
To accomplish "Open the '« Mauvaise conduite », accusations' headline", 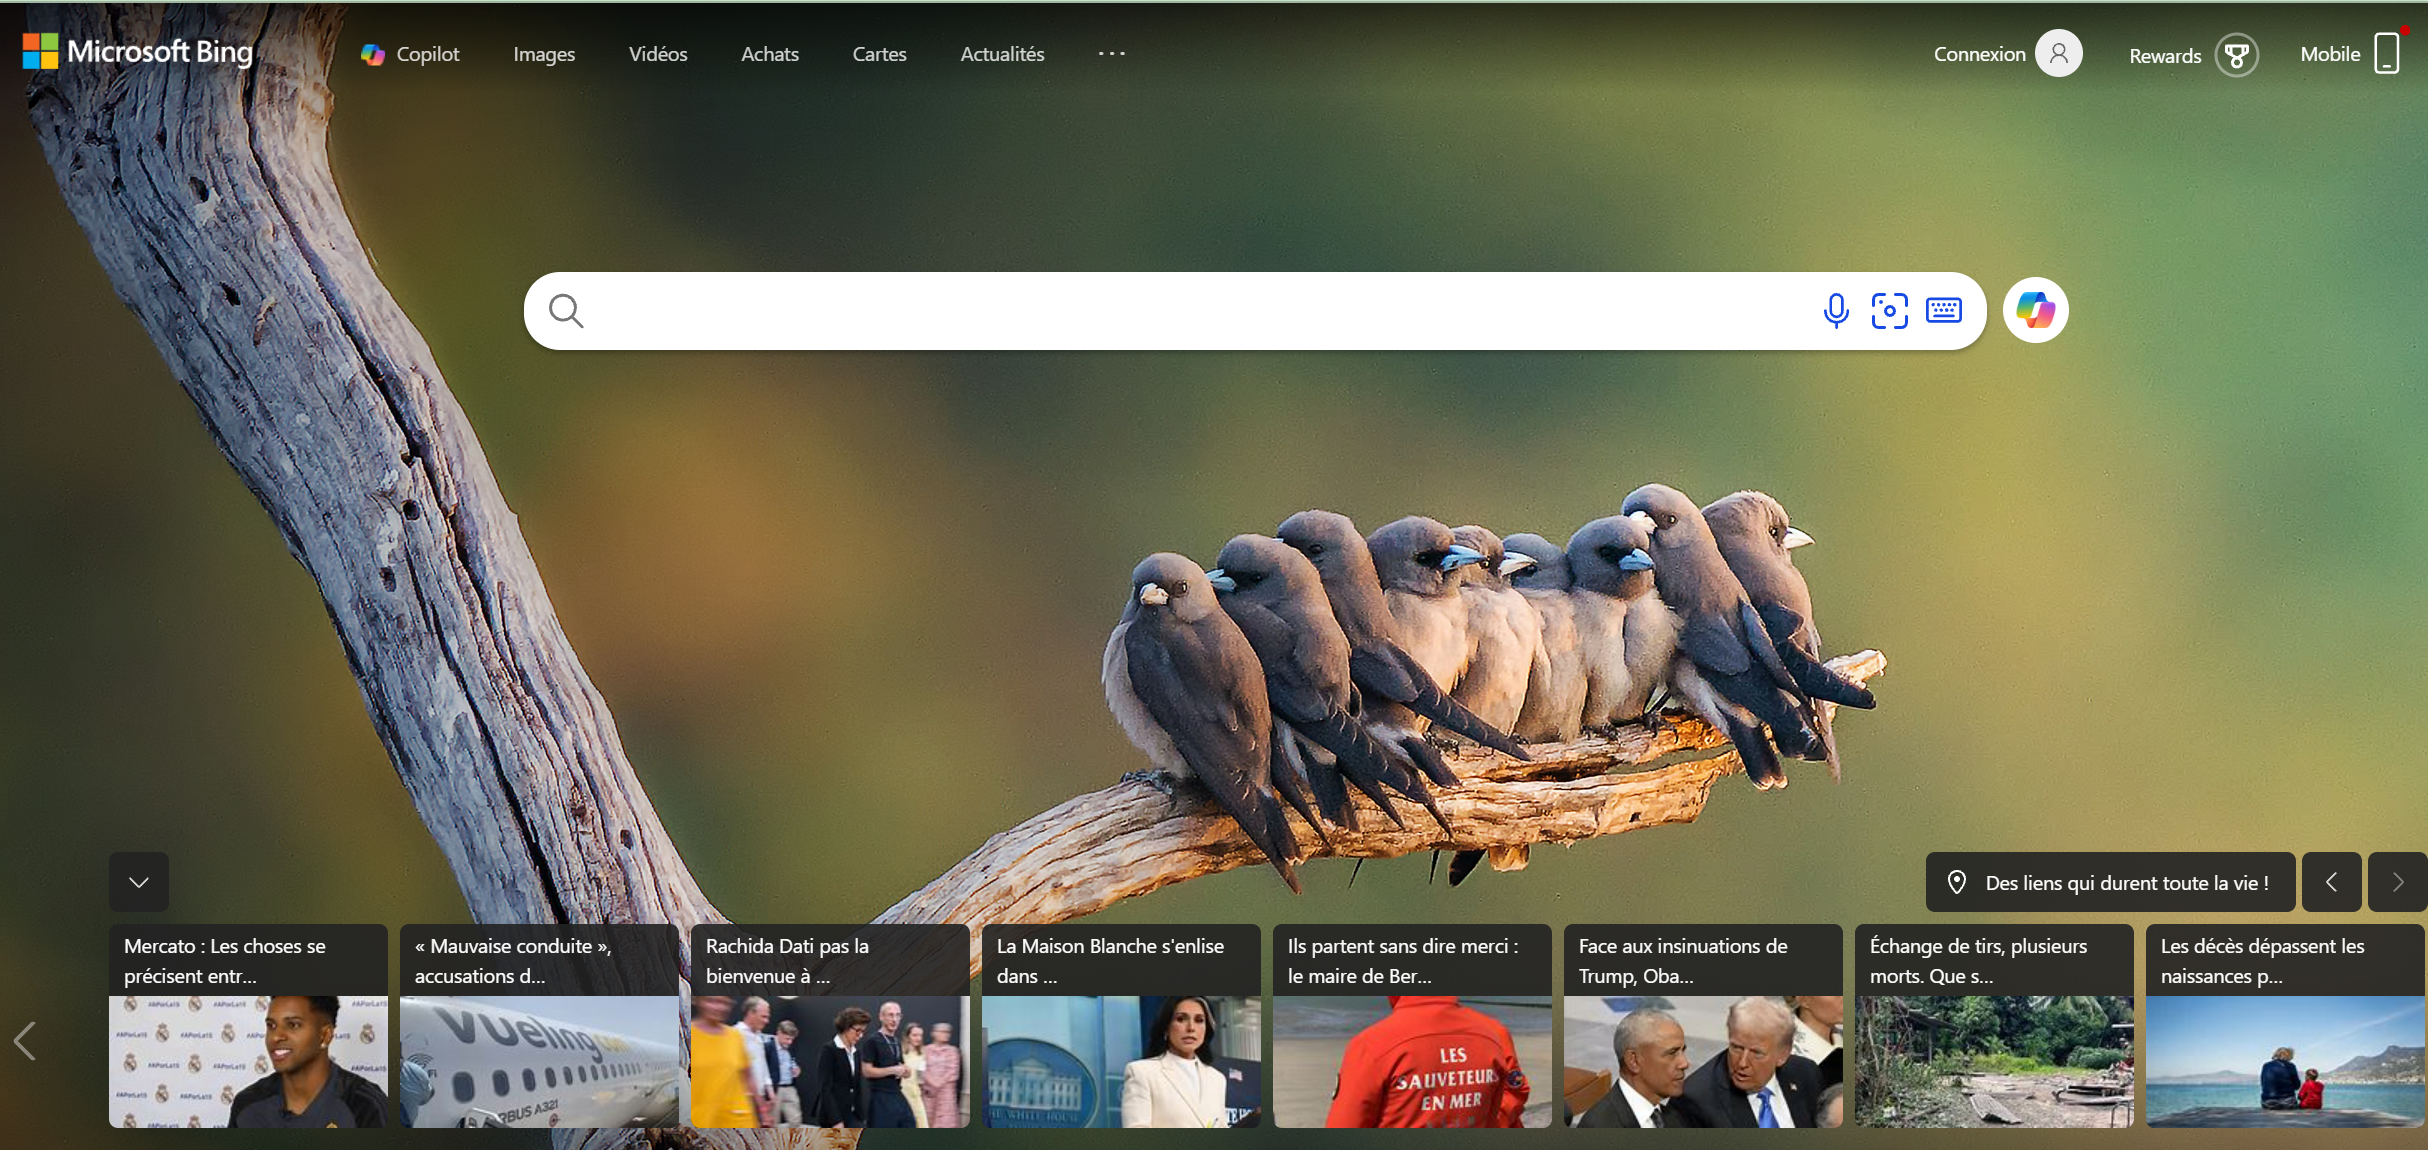I will pyautogui.click(x=512, y=960).
